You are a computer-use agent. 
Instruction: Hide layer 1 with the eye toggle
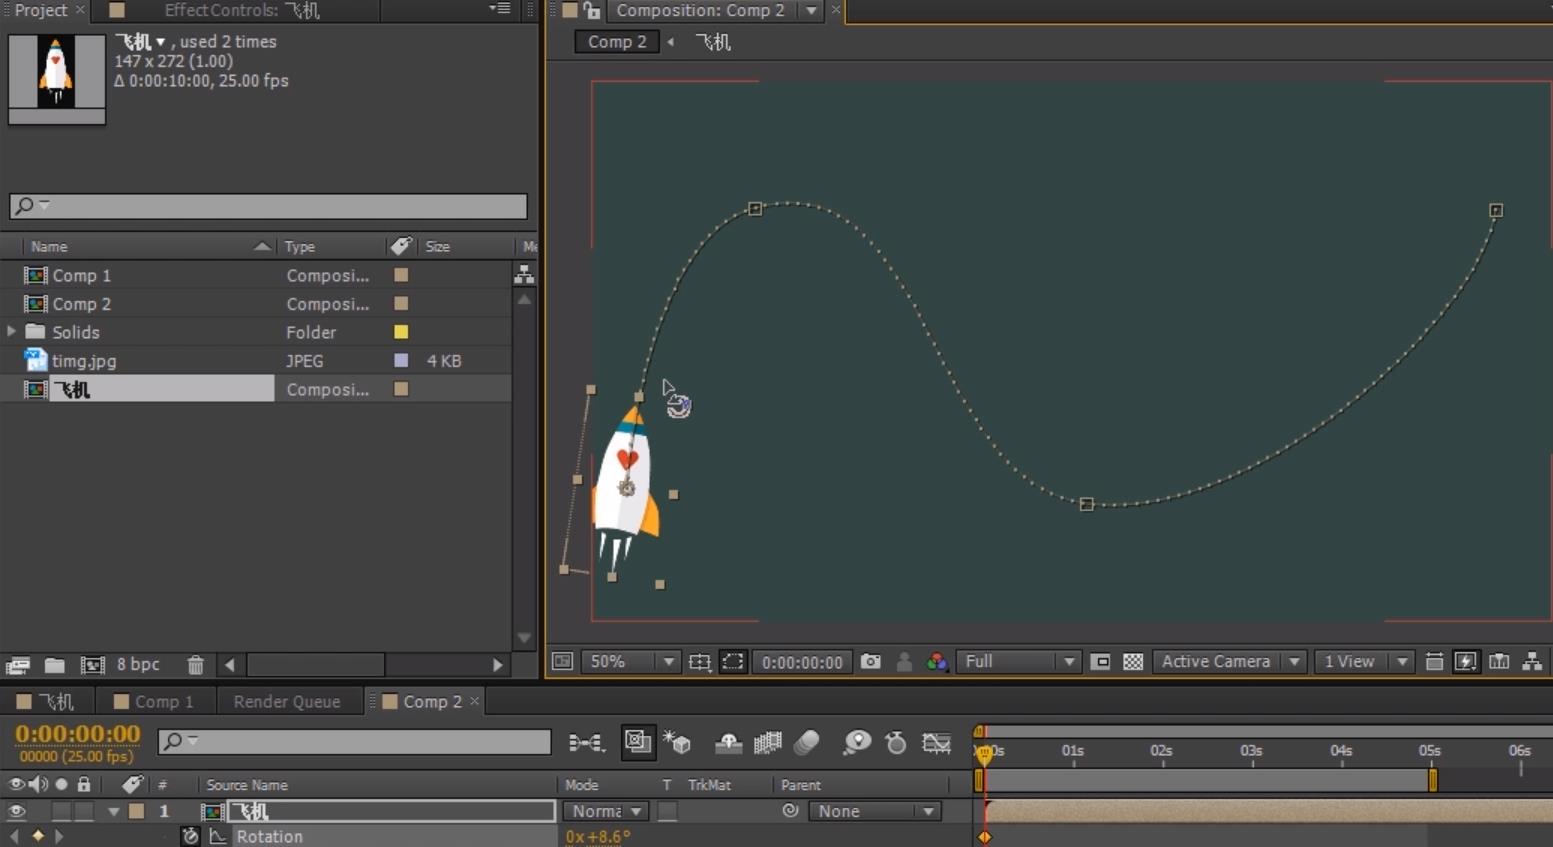16,811
